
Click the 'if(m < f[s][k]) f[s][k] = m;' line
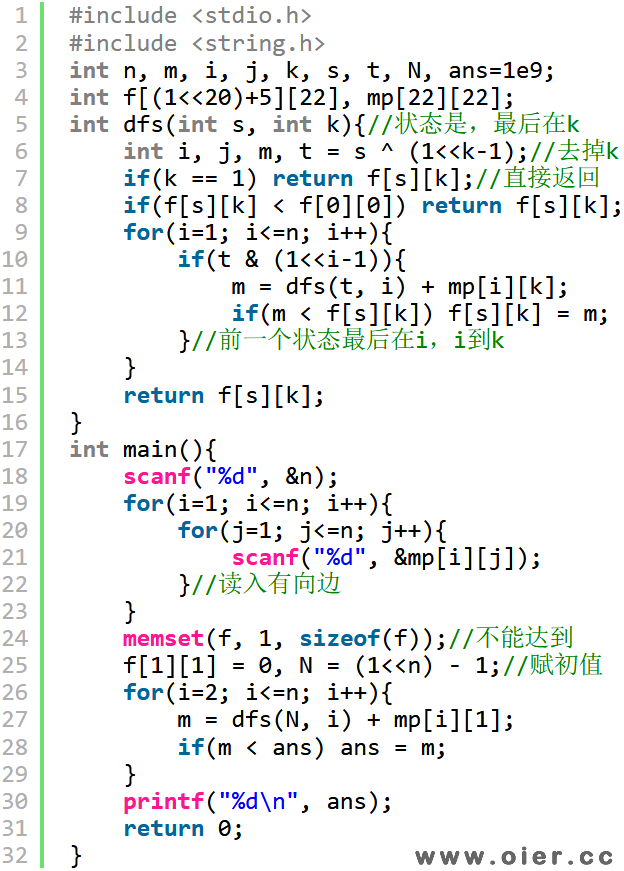(x=420, y=314)
